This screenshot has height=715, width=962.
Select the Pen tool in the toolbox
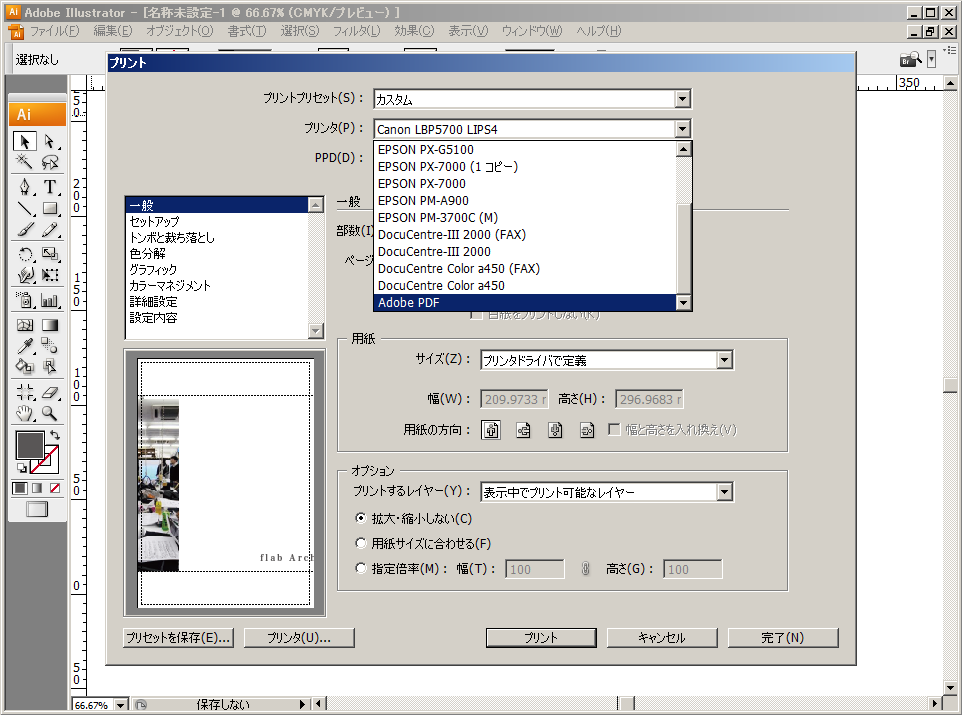pyautogui.click(x=26, y=187)
